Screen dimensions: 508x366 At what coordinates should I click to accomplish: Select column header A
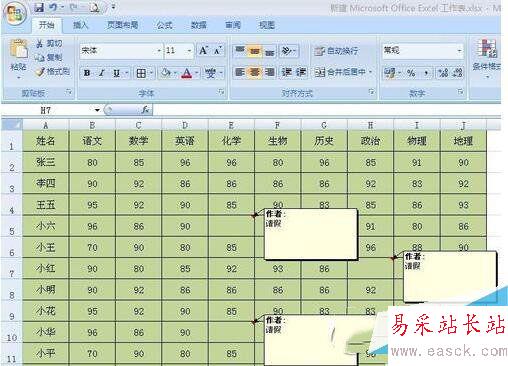pos(46,125)
